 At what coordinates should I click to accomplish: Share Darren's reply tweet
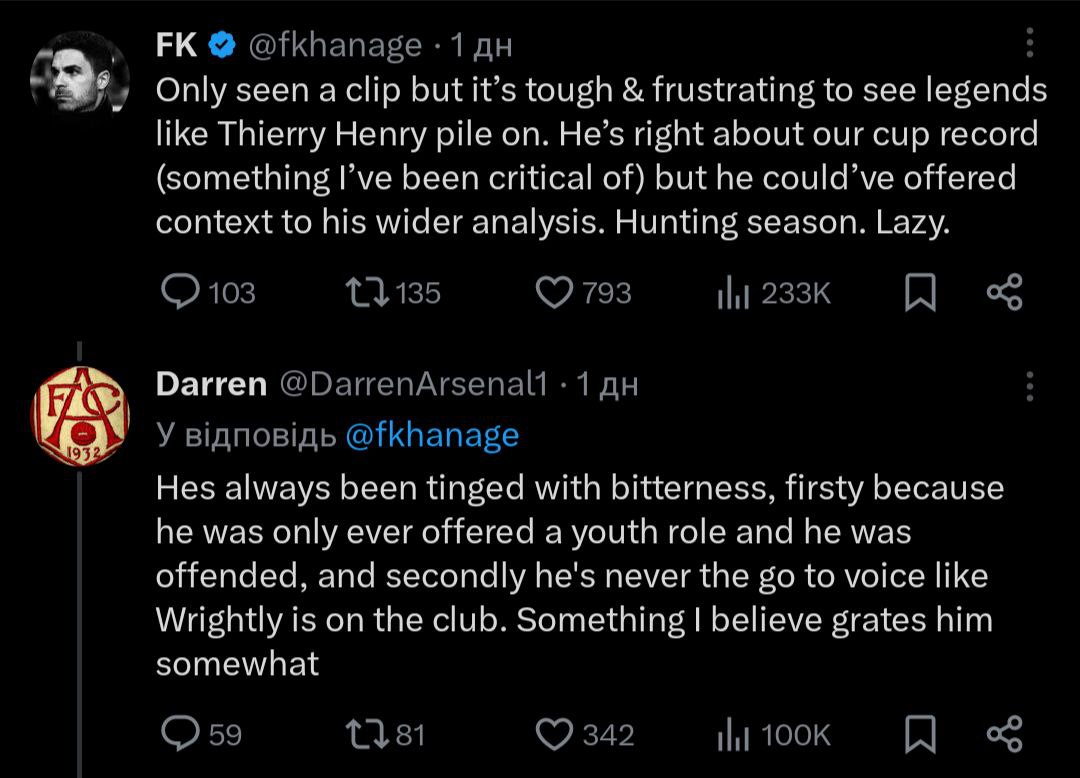[1004, 735]
